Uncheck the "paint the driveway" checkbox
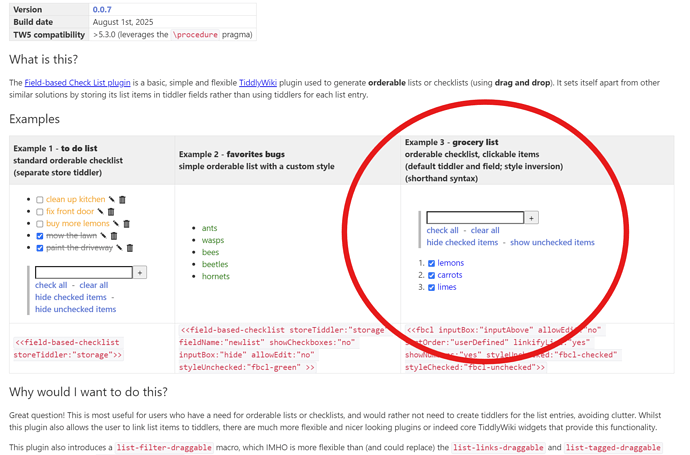 click(40, 248)
